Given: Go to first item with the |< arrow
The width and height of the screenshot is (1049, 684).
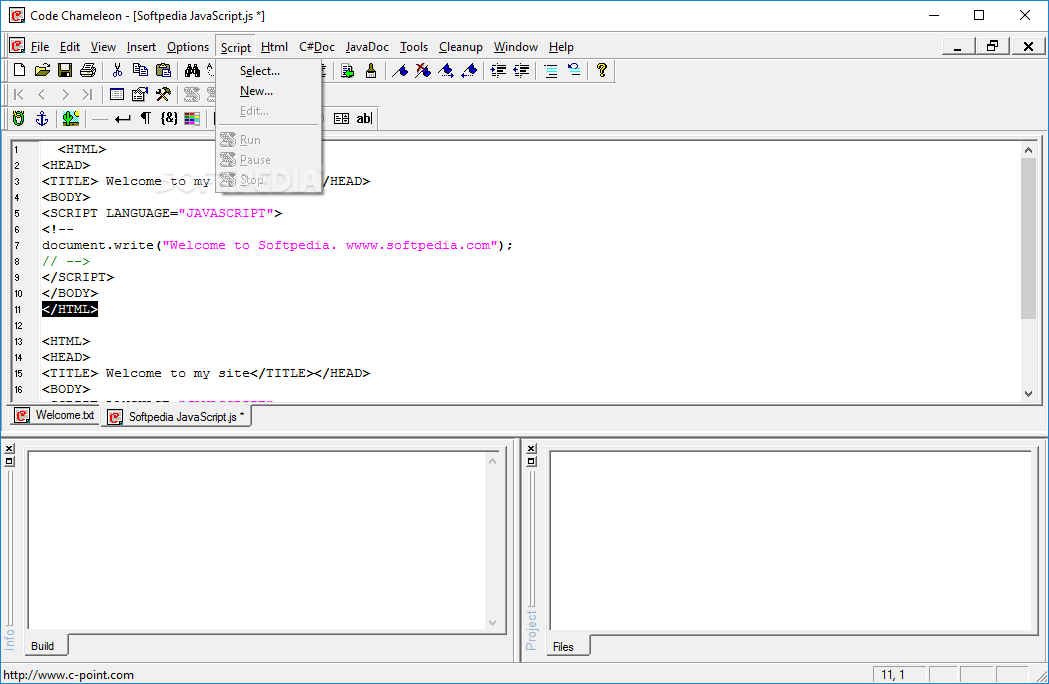Looking at the screenshot, I should coord(19,94).
